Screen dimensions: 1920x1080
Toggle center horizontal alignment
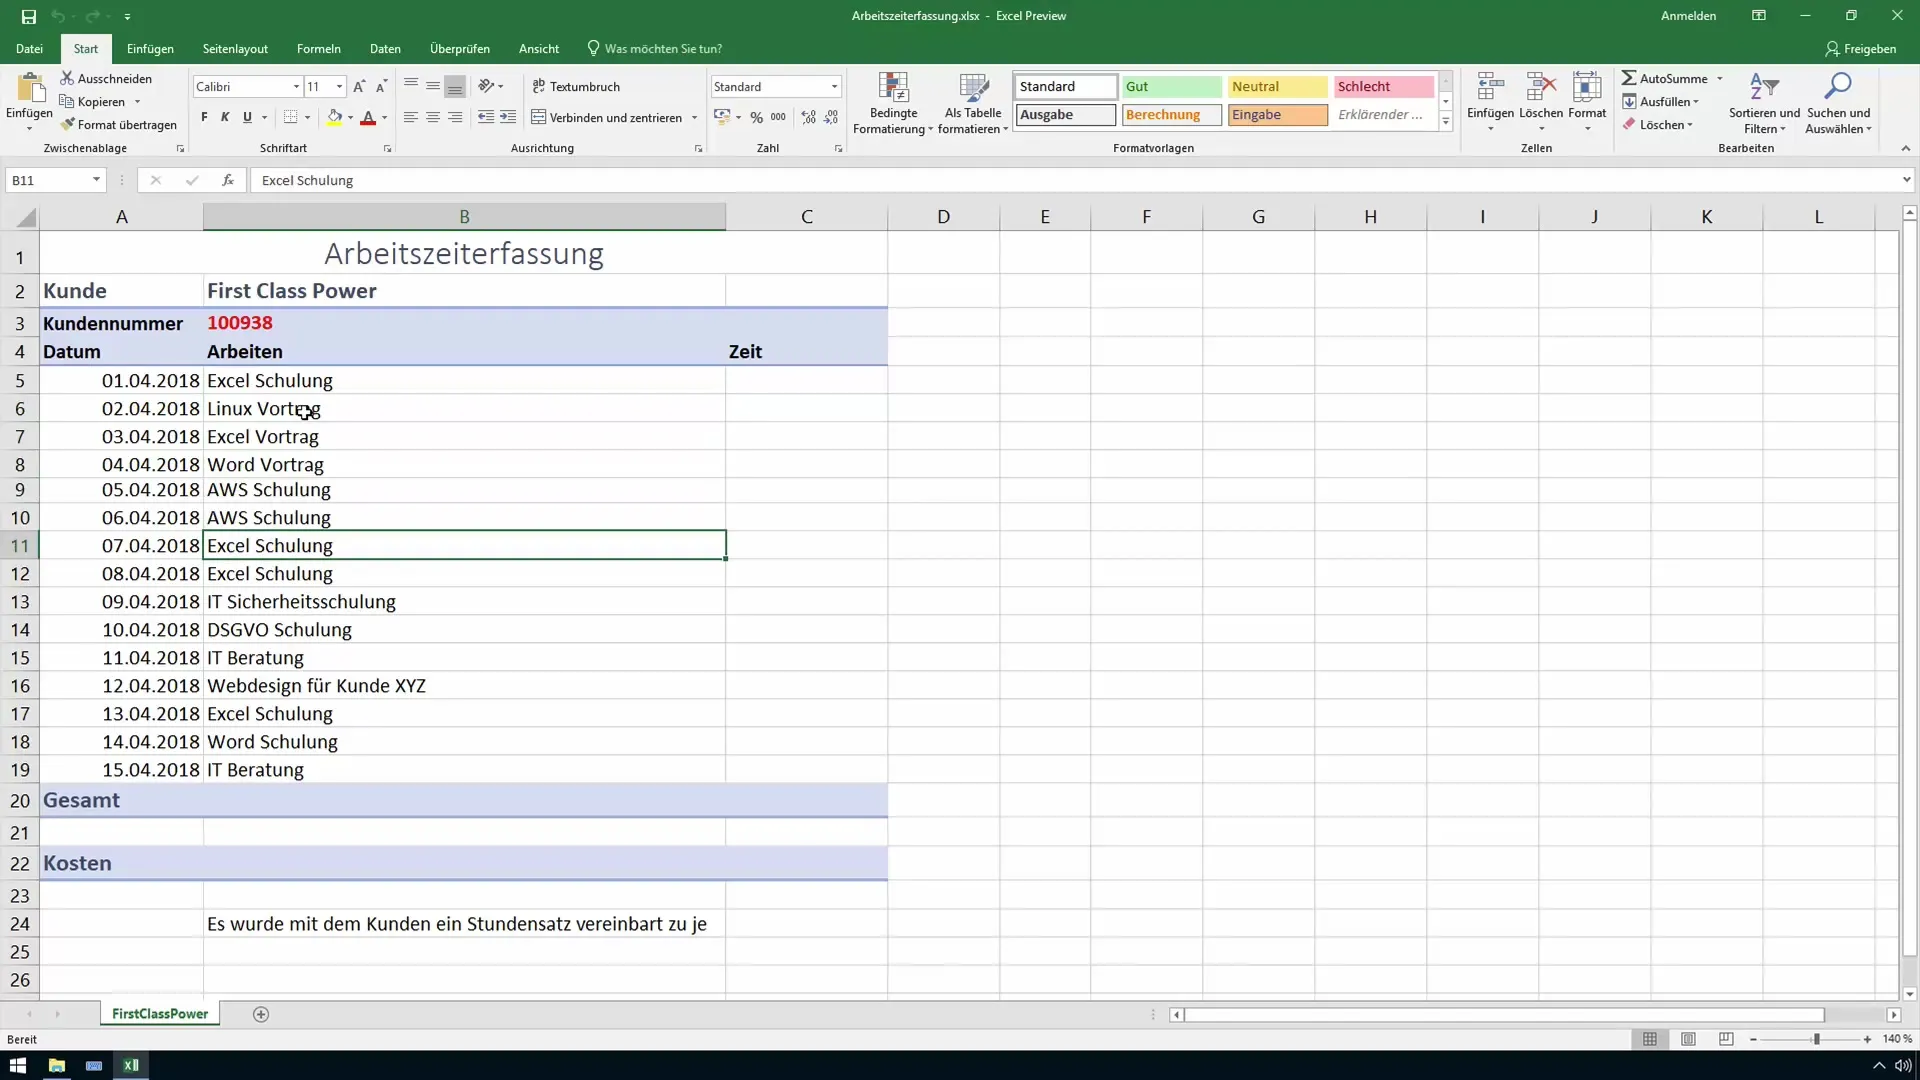(x=433, y=117)
